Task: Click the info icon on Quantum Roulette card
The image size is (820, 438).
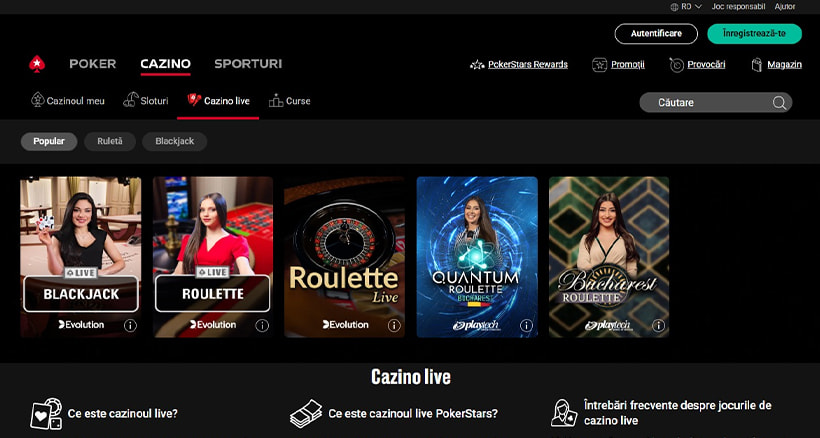Action: (526, 326)
